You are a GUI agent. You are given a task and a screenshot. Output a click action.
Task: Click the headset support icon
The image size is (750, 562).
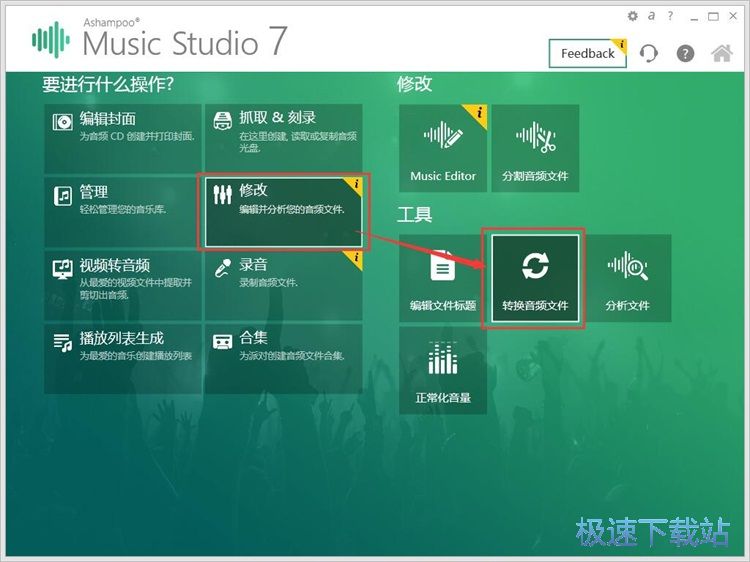click(x=649, y=53)
